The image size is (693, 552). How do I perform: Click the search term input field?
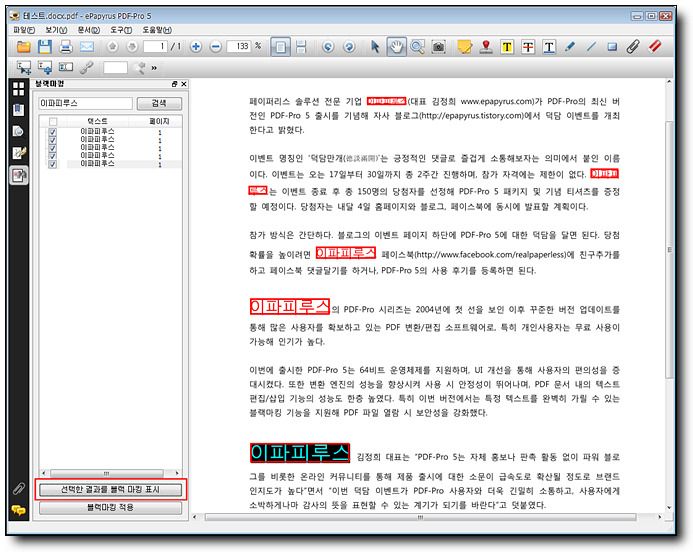85,103
